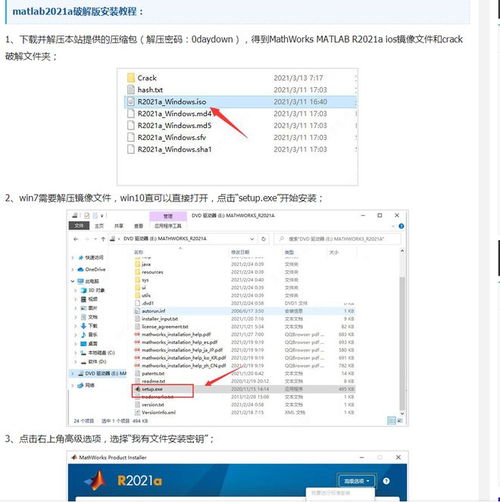Image resolution: width=500 pixels, height=502 pixels.
Task: Click the installer help question mark icon
Action: (x=386, y=481)
